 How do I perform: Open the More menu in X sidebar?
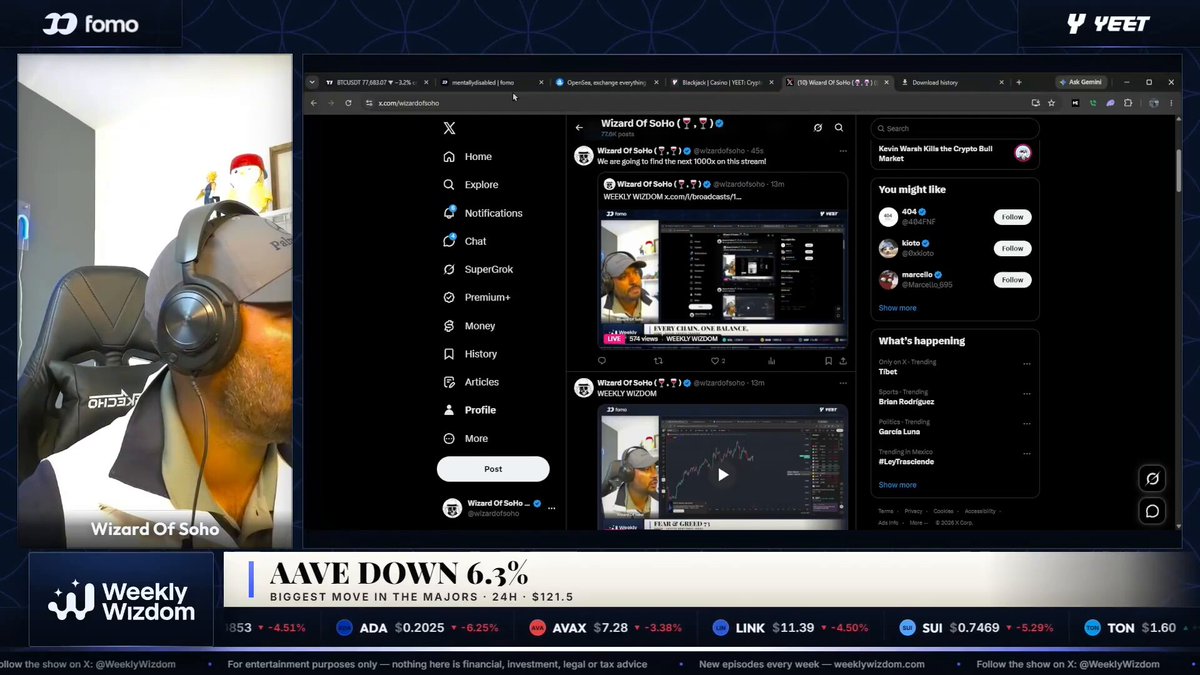point(465,438)
